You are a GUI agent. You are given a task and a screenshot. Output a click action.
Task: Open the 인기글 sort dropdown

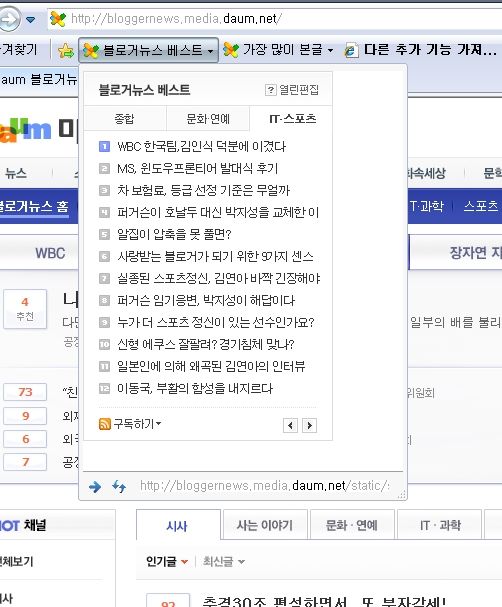167,561
